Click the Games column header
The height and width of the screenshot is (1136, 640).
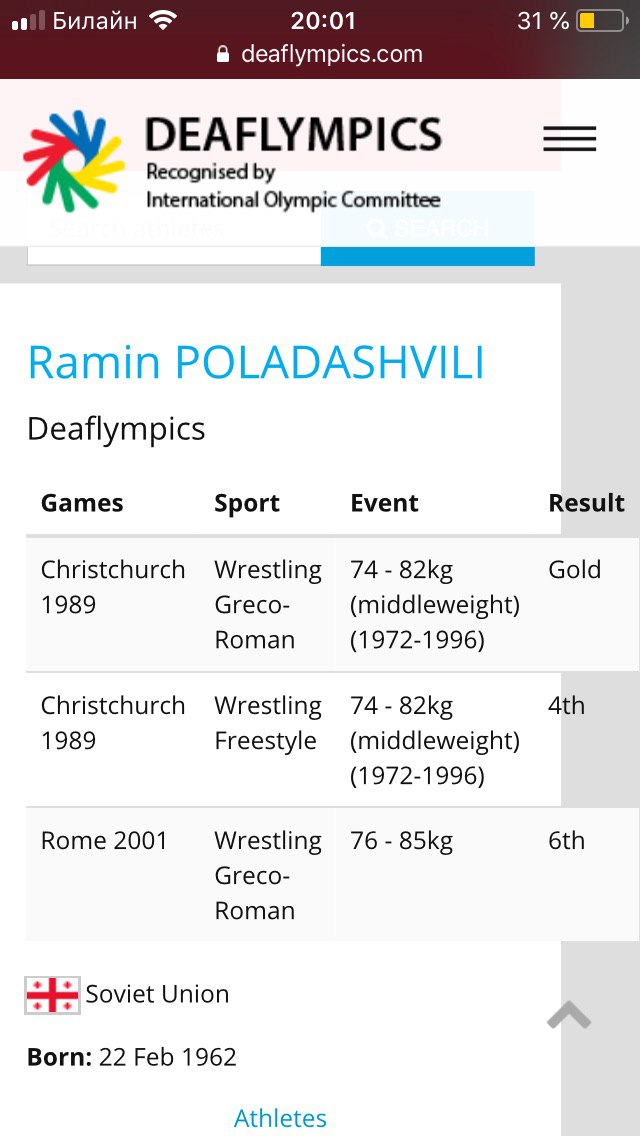point(82,503)
